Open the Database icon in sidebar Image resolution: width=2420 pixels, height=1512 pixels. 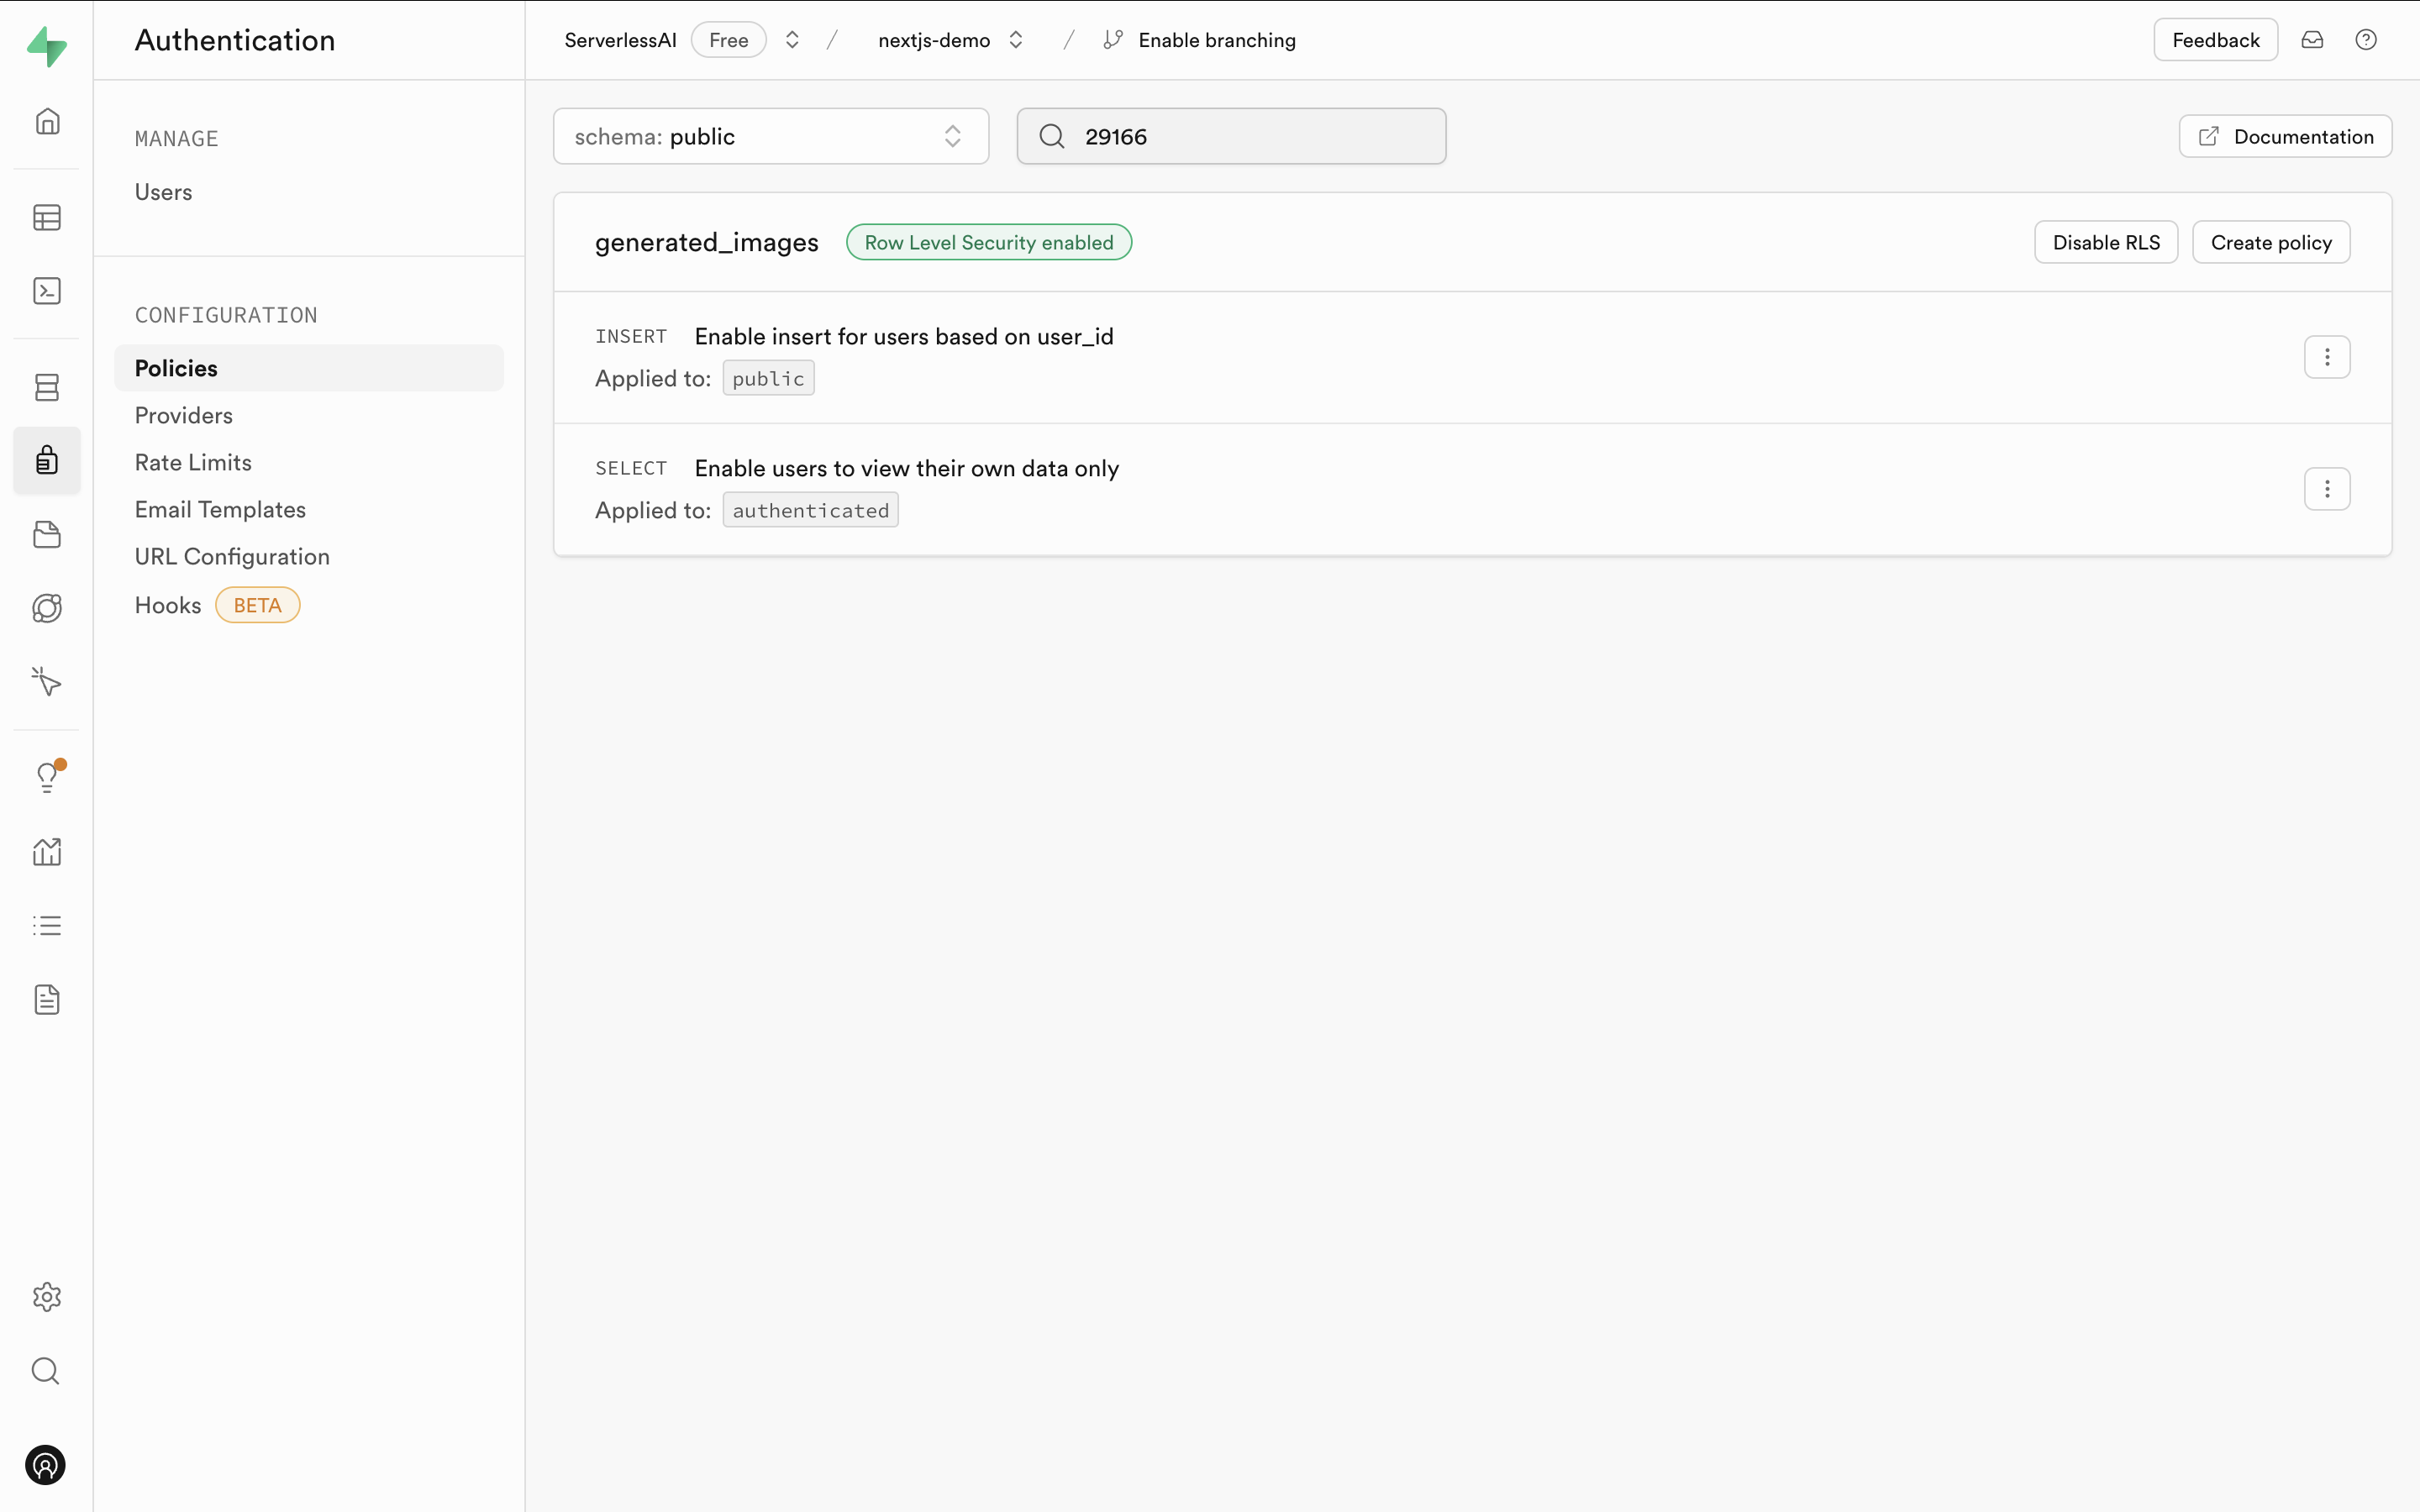(47, 387)
